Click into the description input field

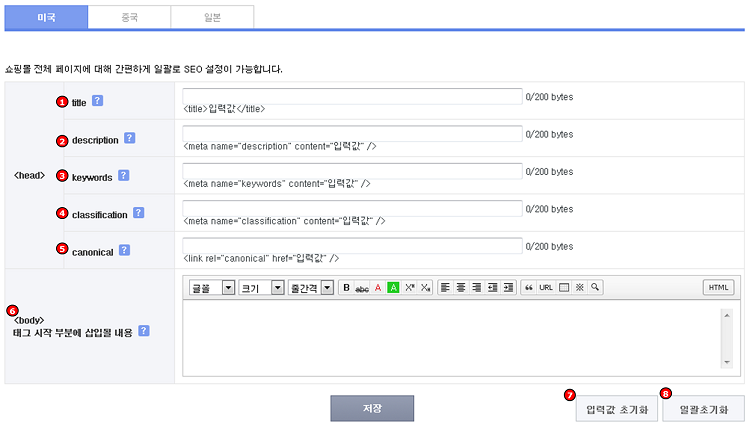pyautogui.click(x=352, y=134)
